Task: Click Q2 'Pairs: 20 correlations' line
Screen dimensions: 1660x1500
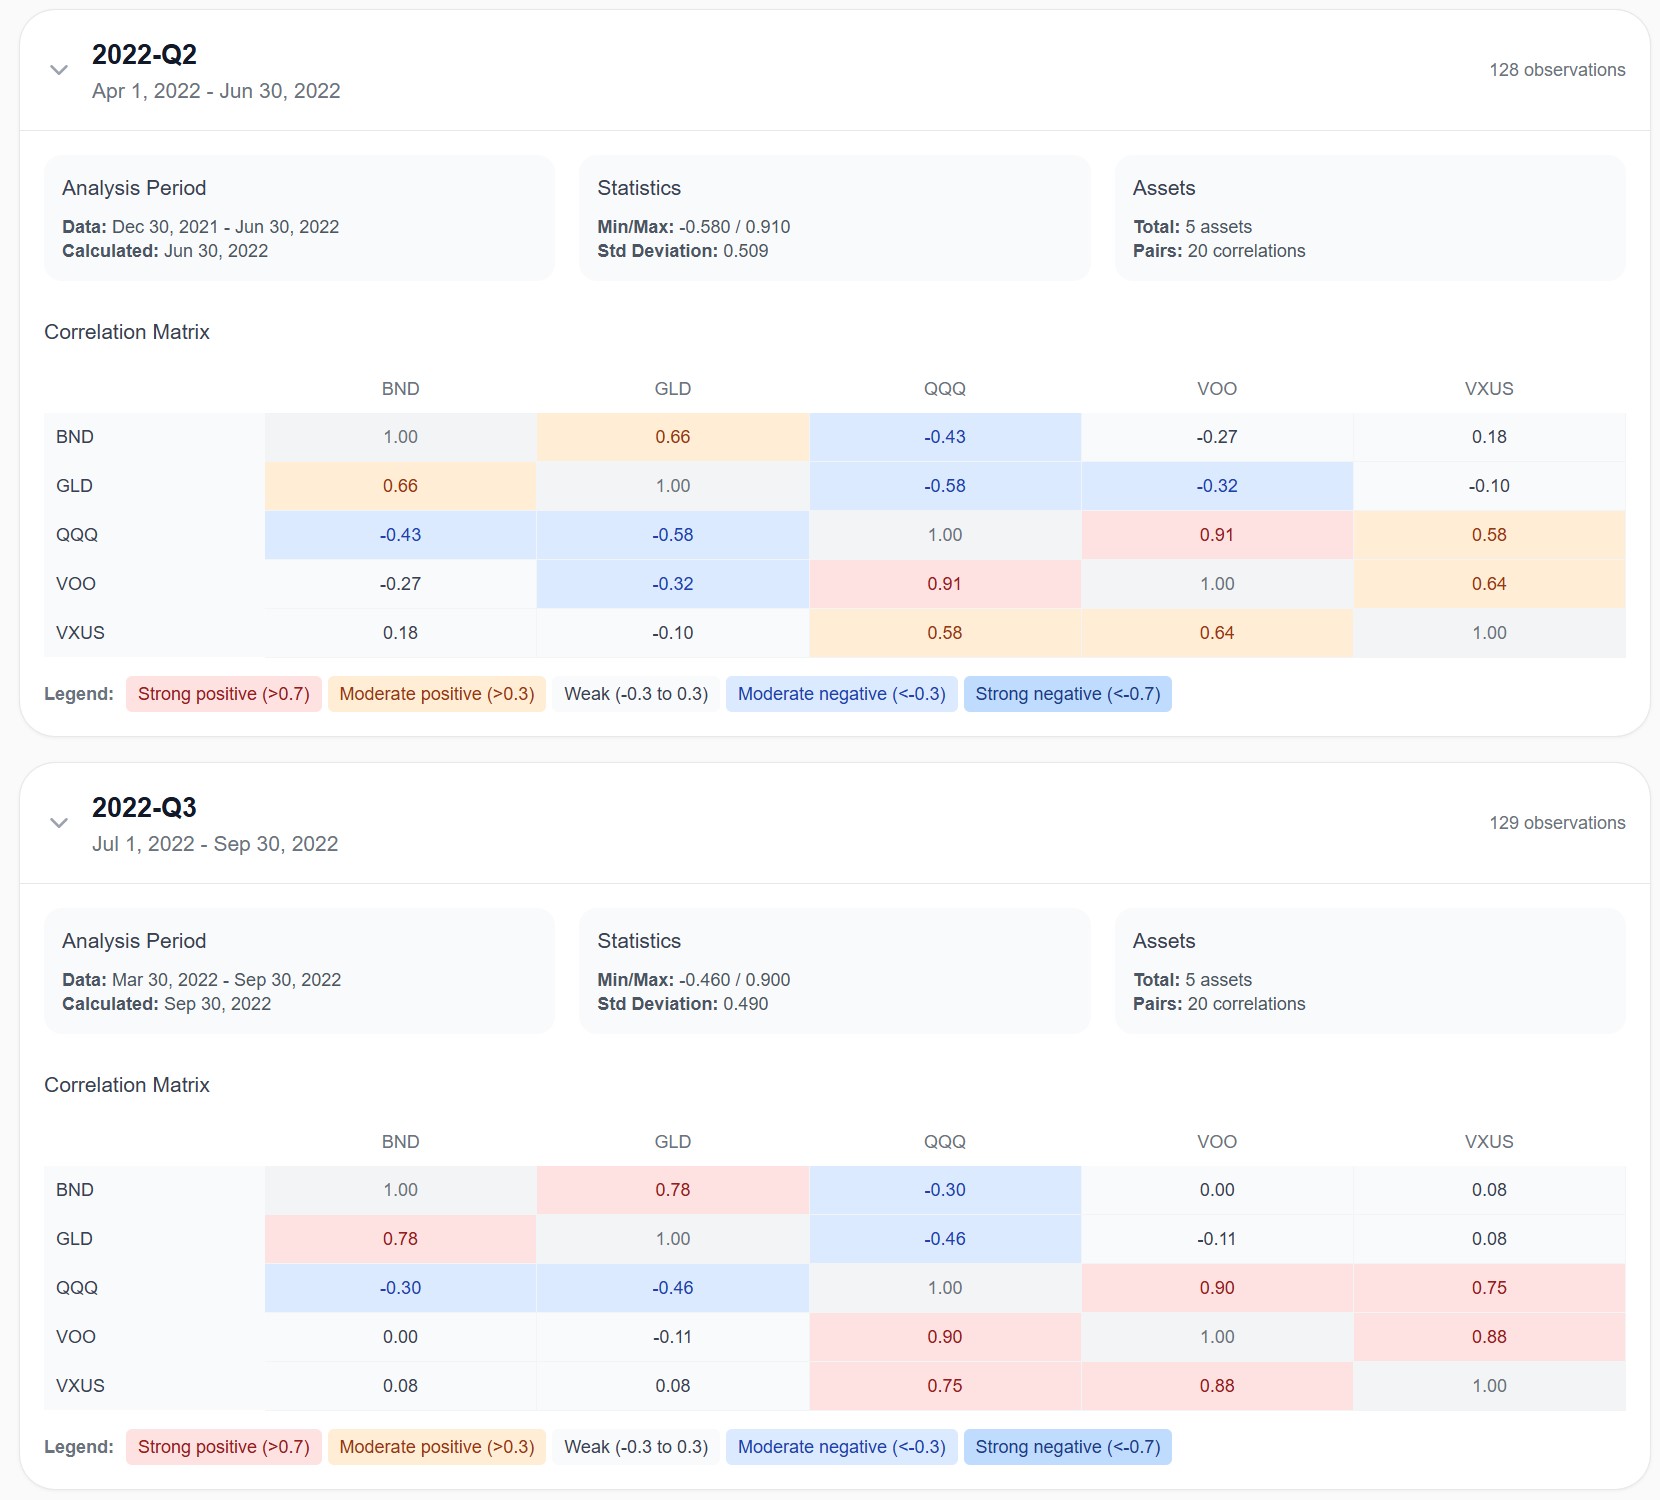Action: 1219,251
